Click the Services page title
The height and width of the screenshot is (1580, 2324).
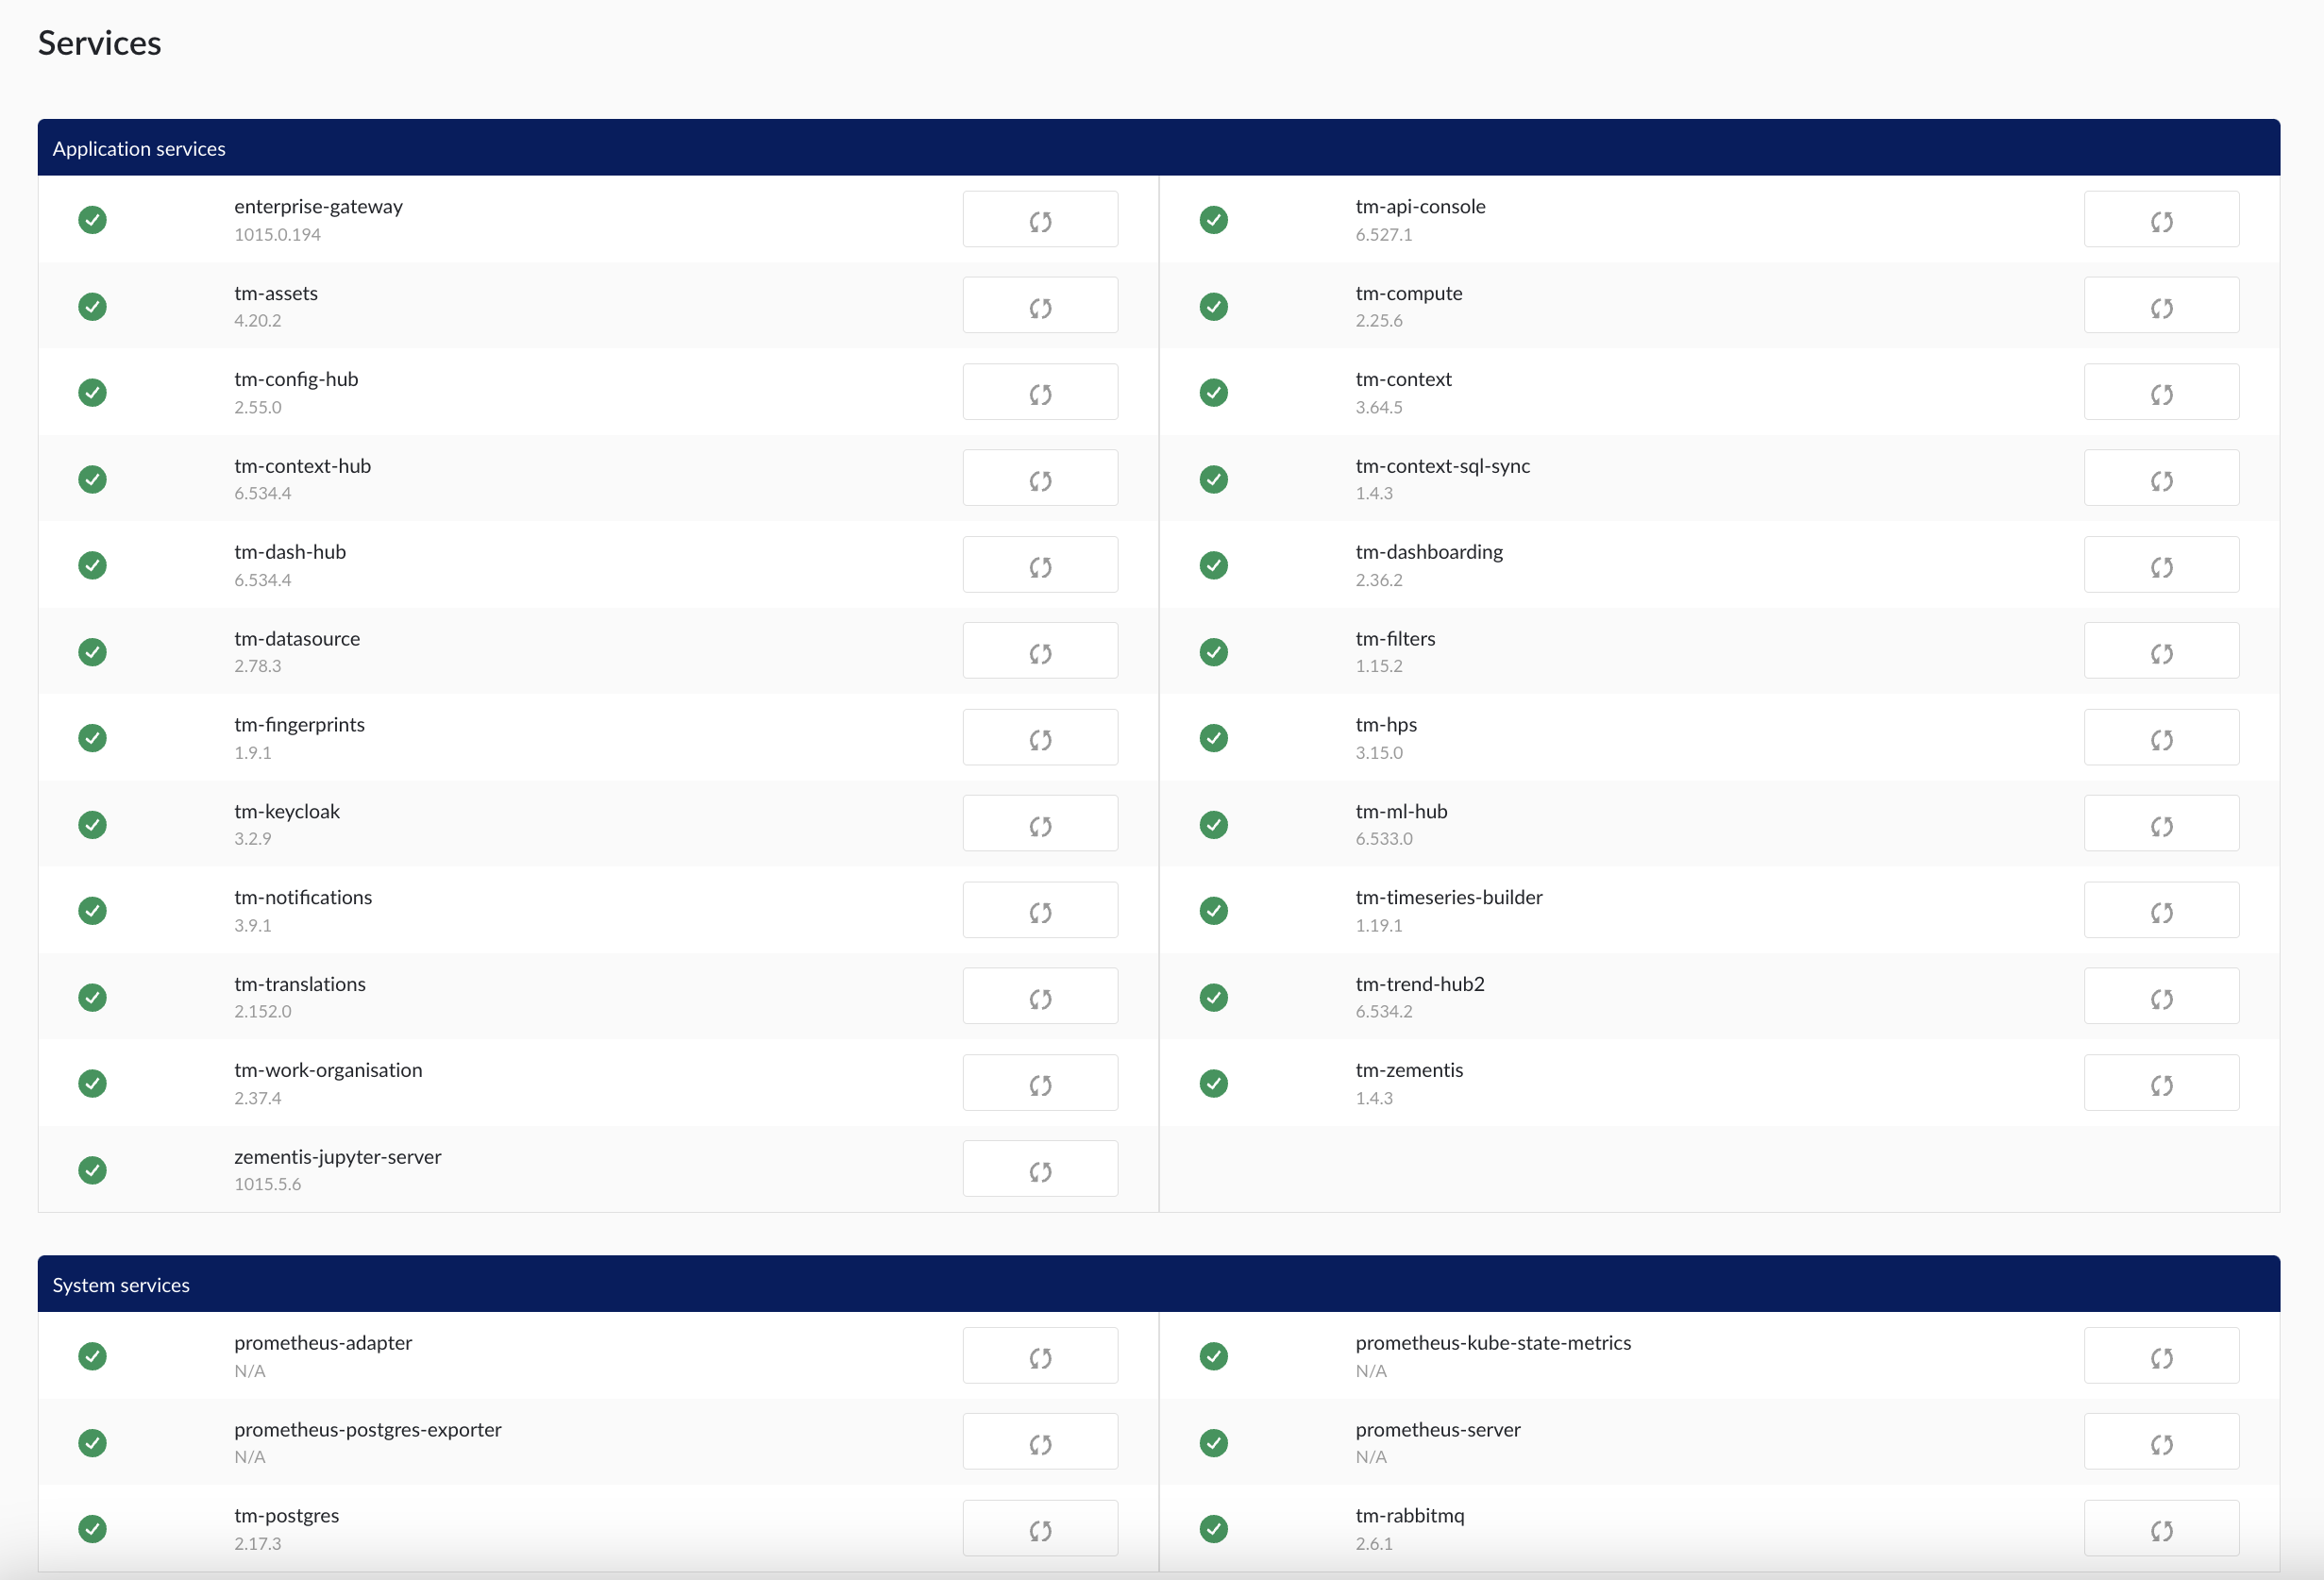99,43
